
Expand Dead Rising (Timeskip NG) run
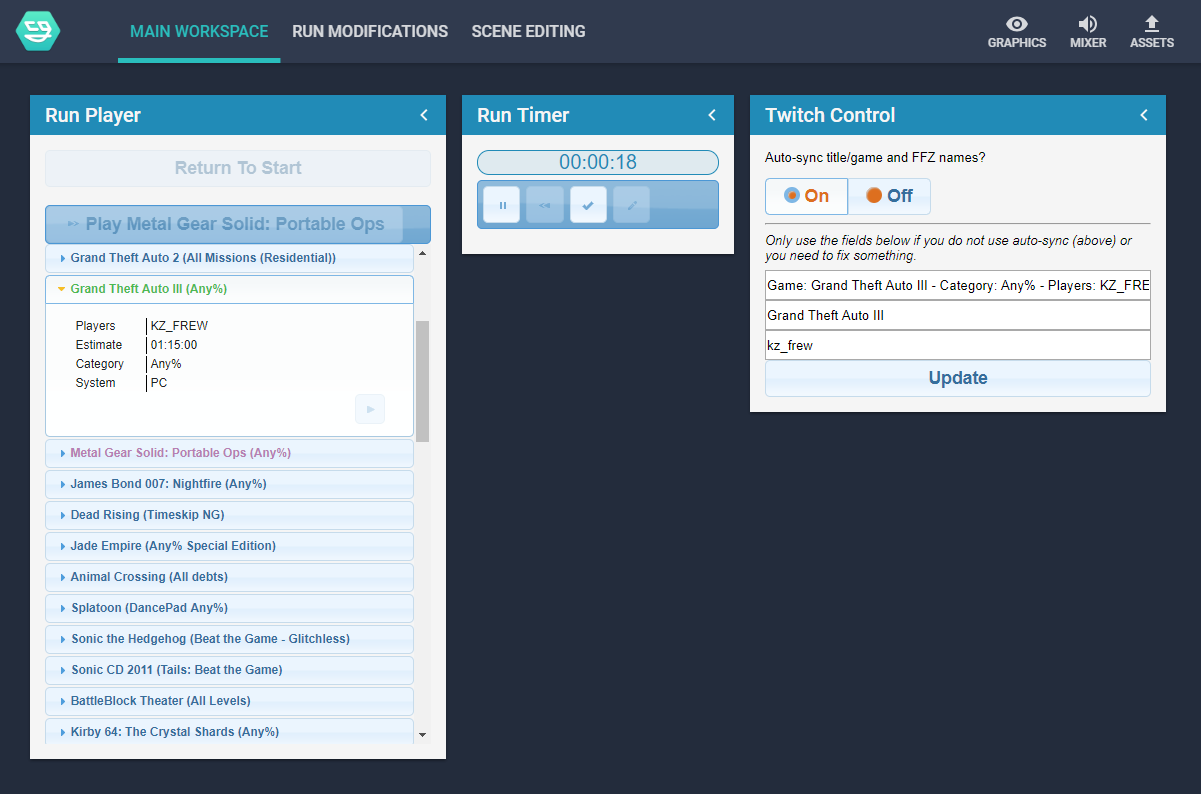click(229, 515)
